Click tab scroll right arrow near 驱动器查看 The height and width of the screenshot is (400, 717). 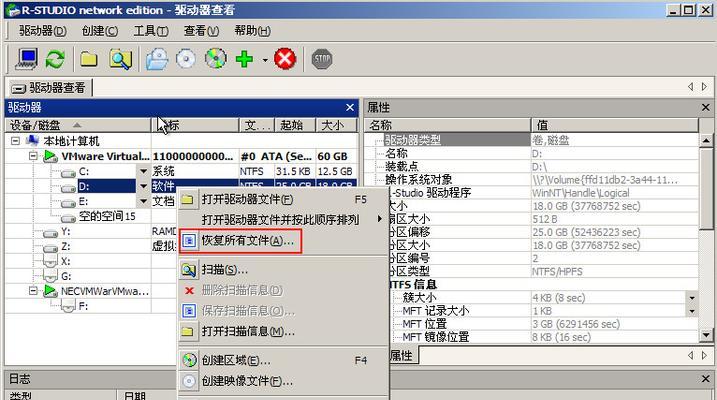click(x=705, y=87)
